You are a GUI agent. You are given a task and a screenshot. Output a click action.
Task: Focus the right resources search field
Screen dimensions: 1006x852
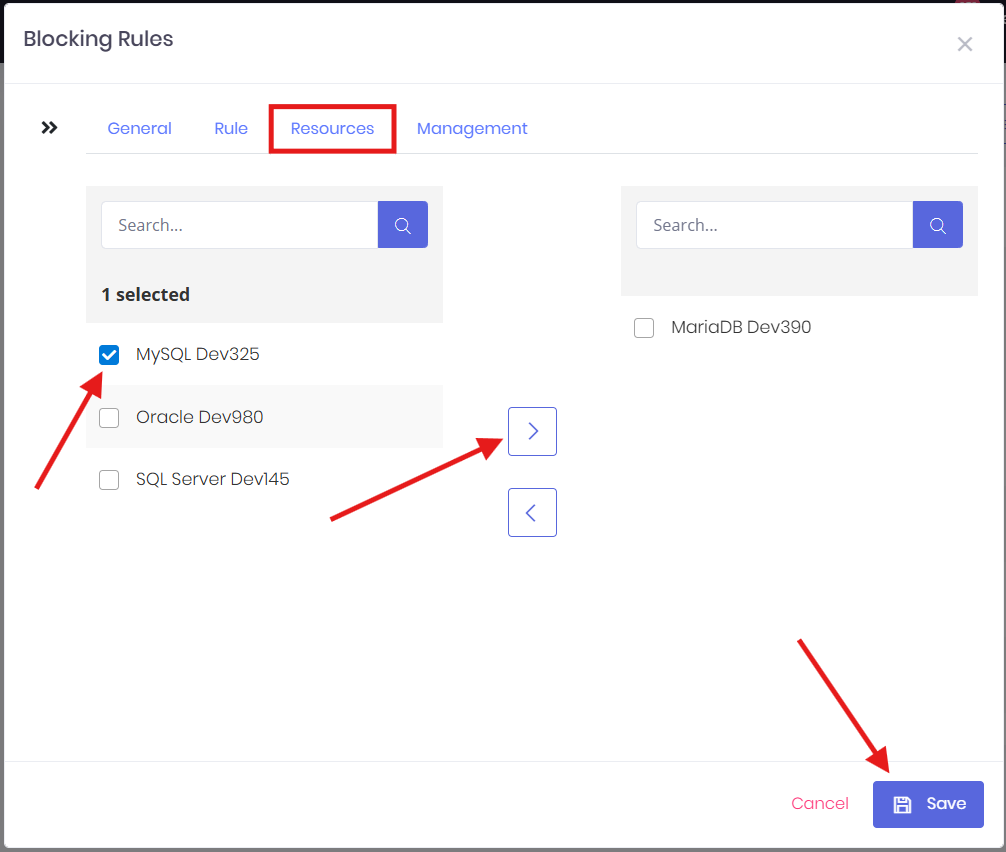point(774,225)
